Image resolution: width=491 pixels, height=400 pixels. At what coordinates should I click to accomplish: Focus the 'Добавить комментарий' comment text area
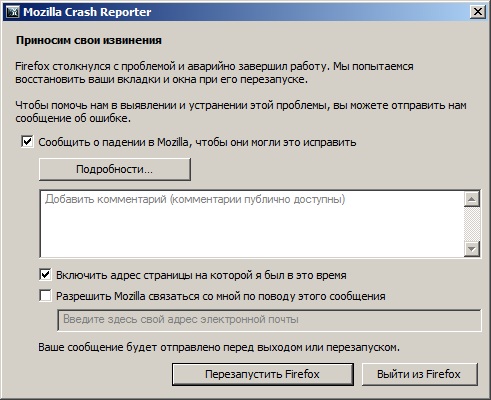click(252, 224)
